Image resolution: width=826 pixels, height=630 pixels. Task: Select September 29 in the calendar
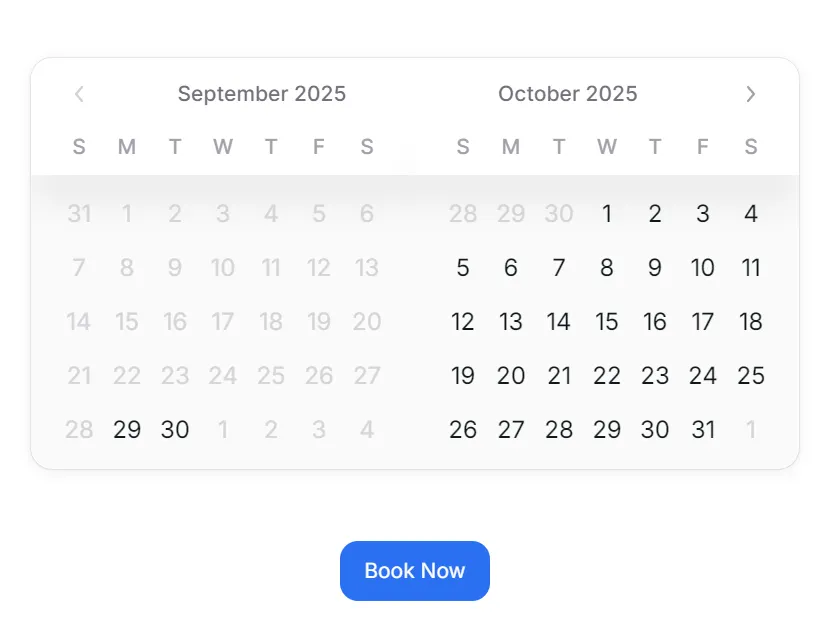click(127, 430)
